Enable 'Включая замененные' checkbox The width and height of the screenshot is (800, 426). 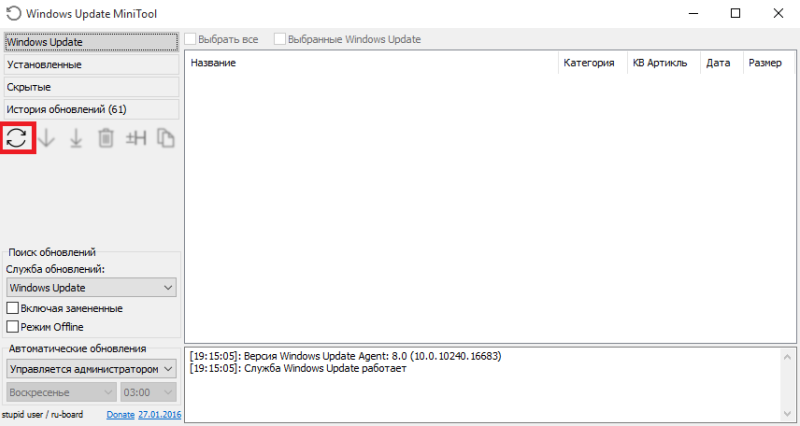[x=13, y=308]
